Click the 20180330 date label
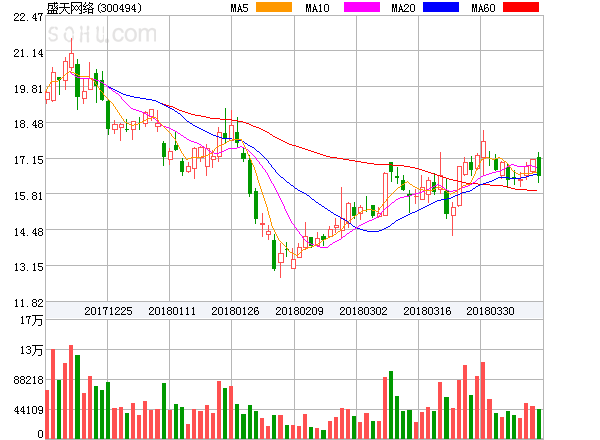Screen dimensions: 600x440 coord(490,311)
